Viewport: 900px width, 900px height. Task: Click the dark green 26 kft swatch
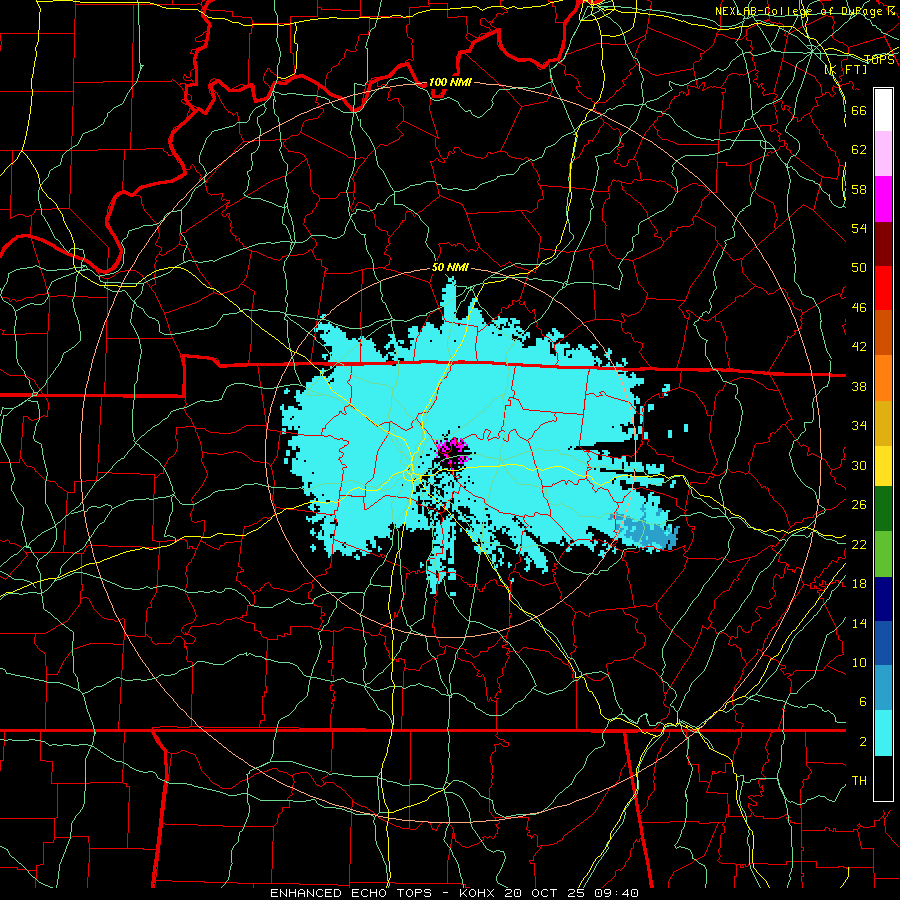coord(883,509)
